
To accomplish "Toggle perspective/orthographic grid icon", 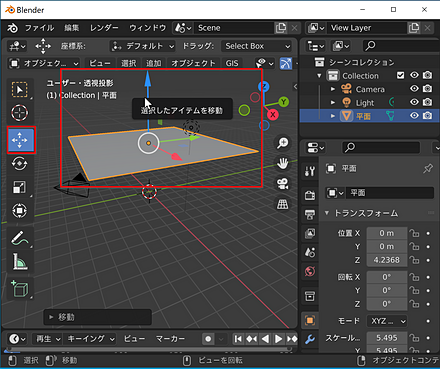I will [283, 204].
